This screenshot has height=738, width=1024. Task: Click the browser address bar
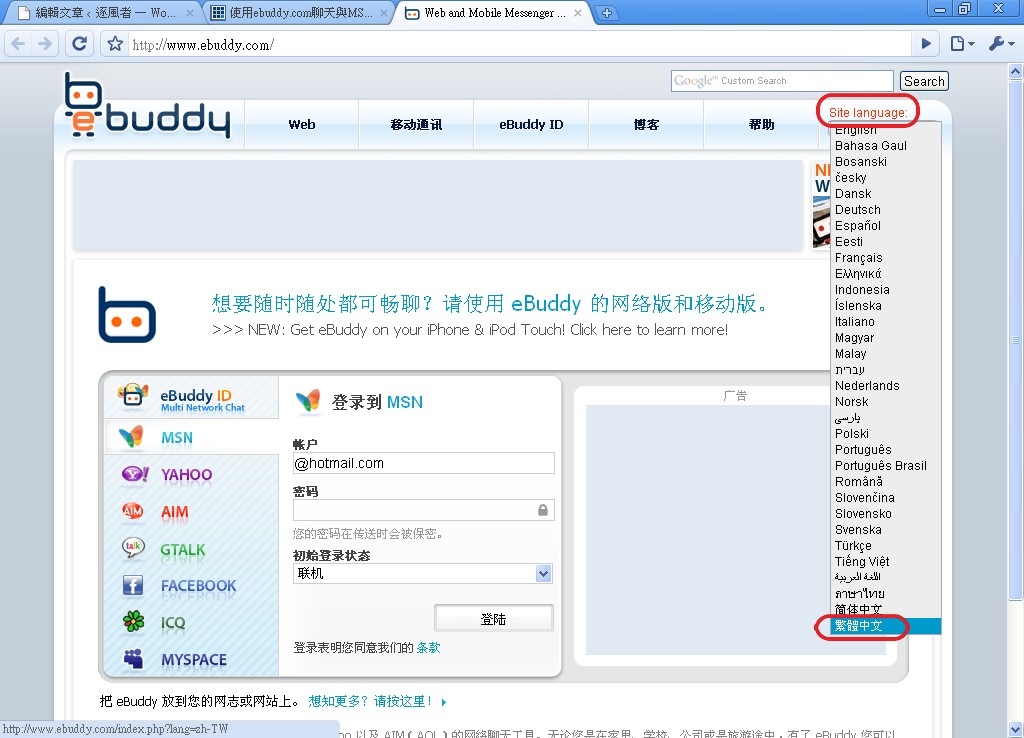click(x=519, y=44)
